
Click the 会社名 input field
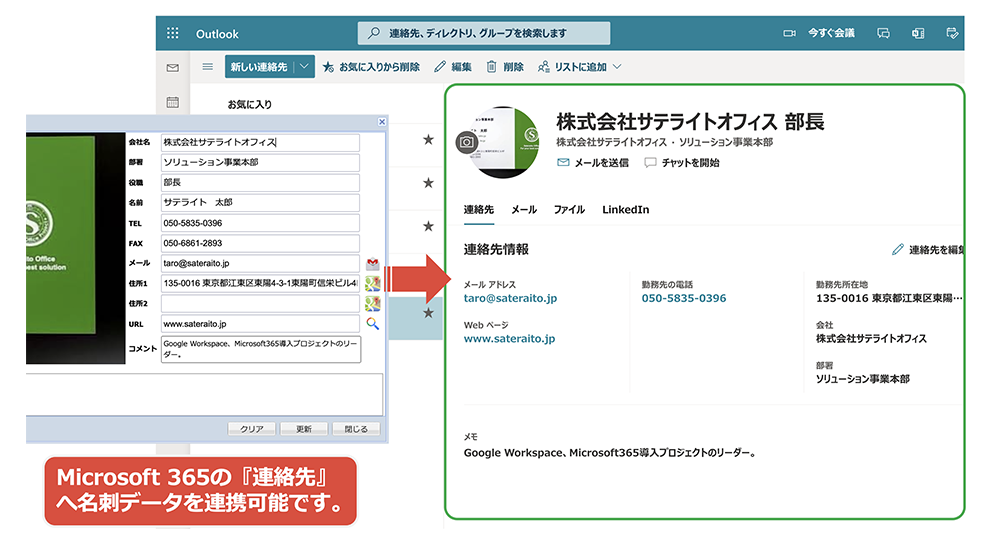[x=260, y=142]
